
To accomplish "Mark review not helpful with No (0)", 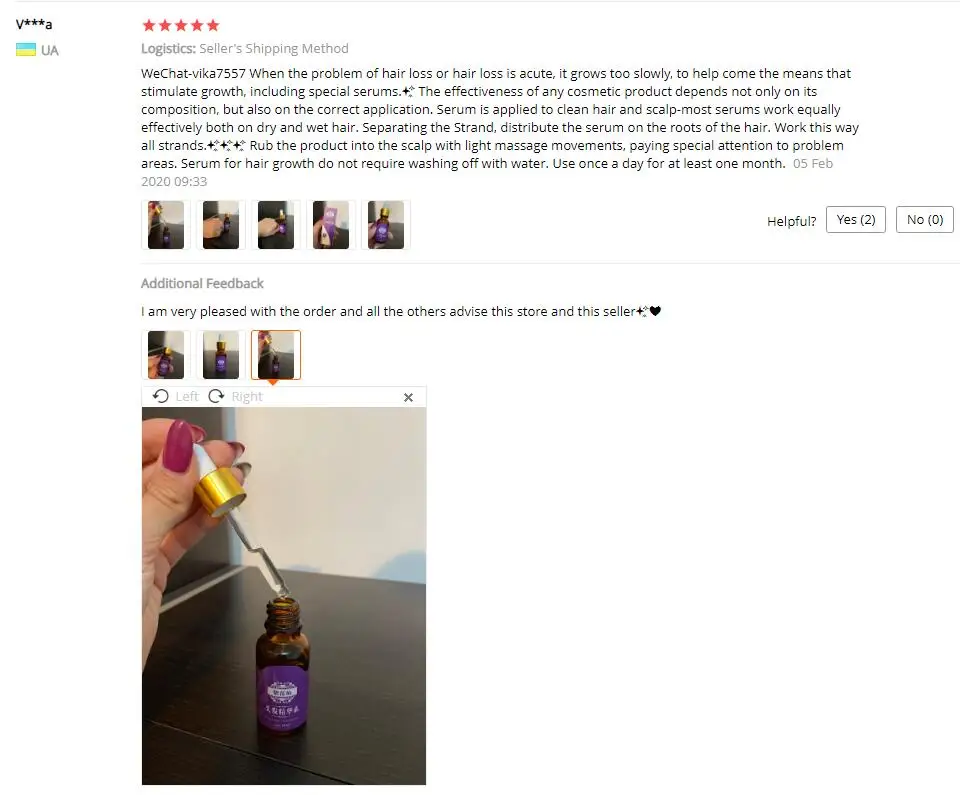I will (924, 219).
